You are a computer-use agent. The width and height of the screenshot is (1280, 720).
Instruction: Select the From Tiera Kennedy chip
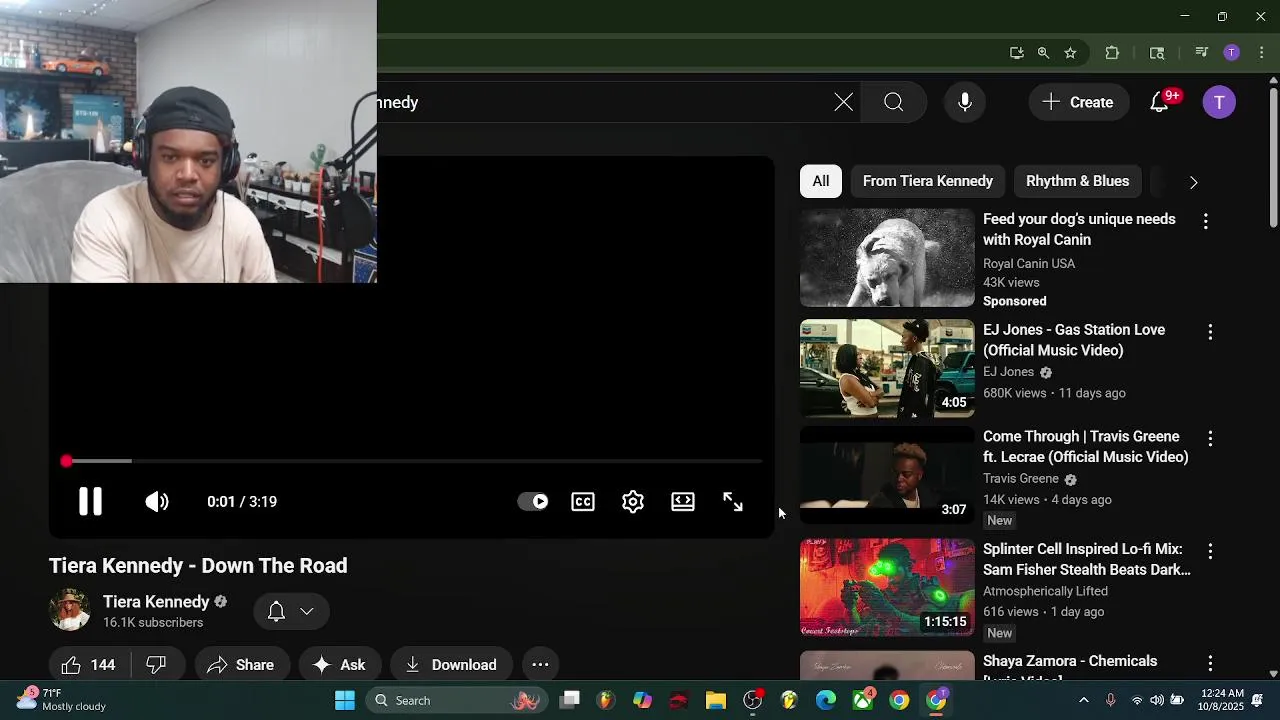point(928,181)
